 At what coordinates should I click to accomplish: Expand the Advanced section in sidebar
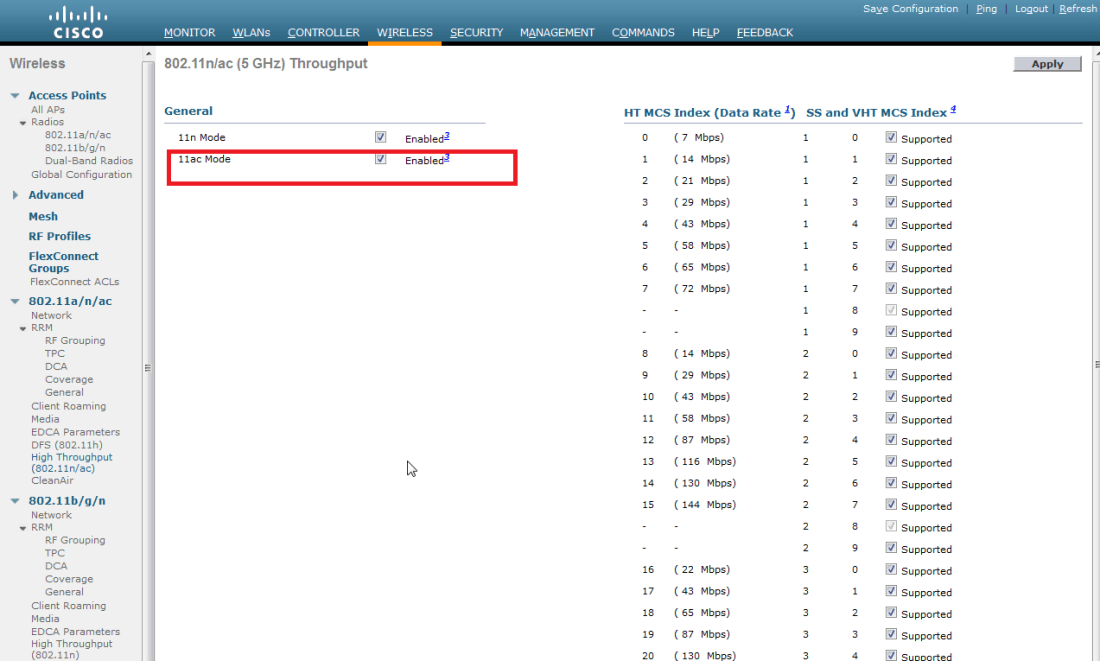point(15,195)
